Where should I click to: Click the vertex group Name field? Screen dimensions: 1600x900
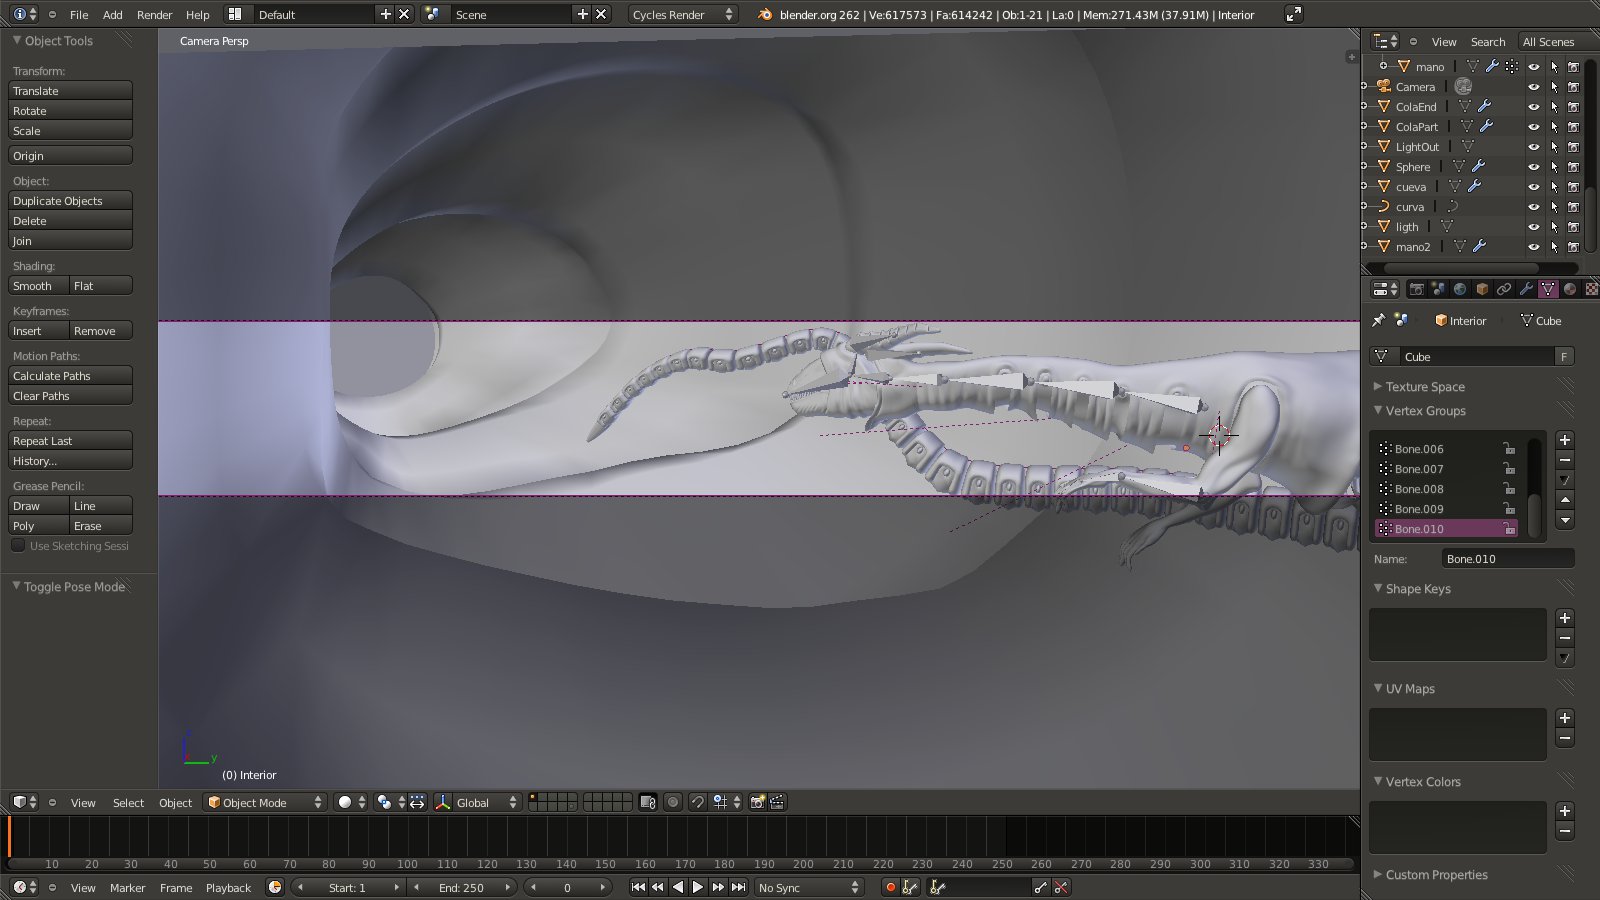coord(1507,559)
